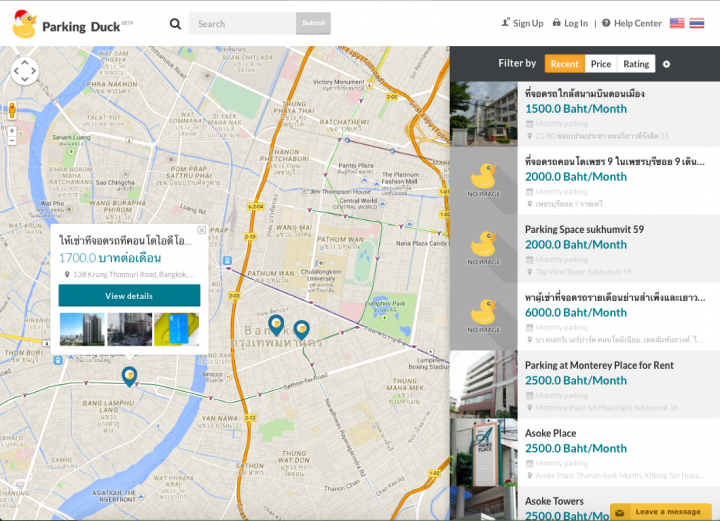Screen dimensions: 720x521
Task: Click the Central World map label
Action: pyautogui.click(x=358, y=201)
